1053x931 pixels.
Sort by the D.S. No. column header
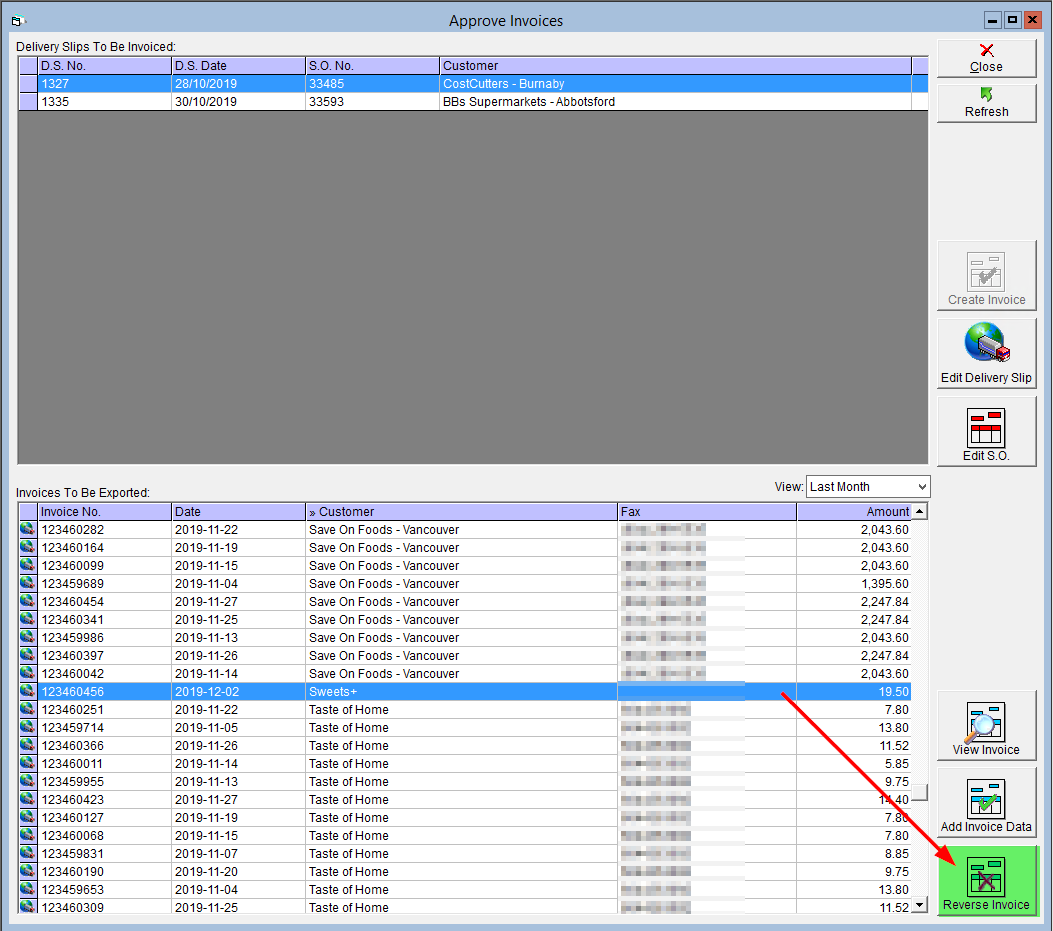click(104, 66)
